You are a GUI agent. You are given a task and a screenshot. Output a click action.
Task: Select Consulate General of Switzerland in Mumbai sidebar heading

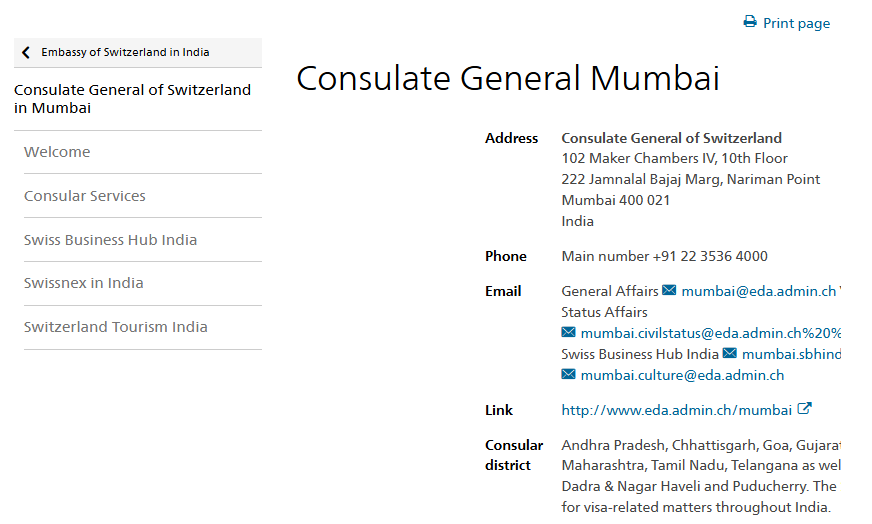(x=132, y=99)
